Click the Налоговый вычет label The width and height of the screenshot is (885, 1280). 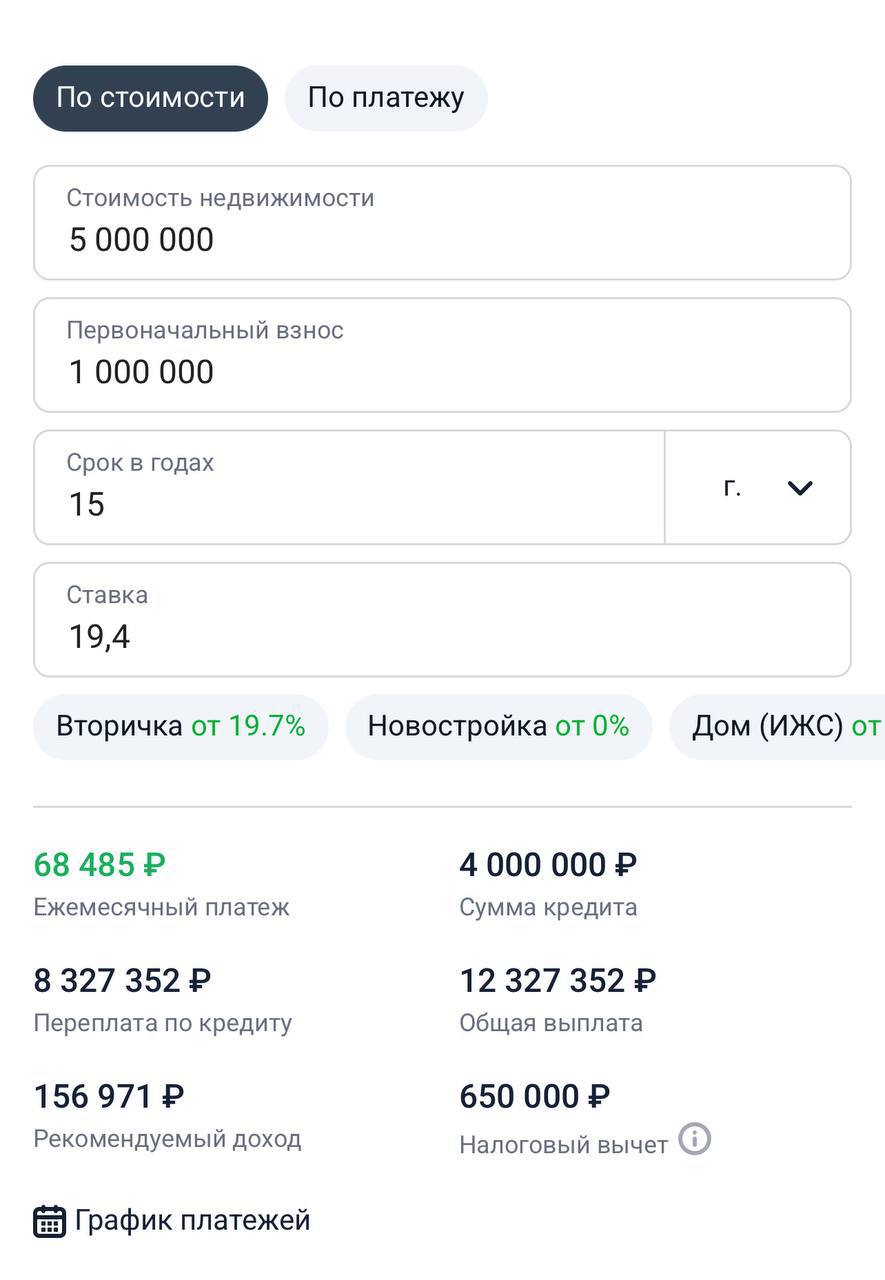click(563, 1145)
